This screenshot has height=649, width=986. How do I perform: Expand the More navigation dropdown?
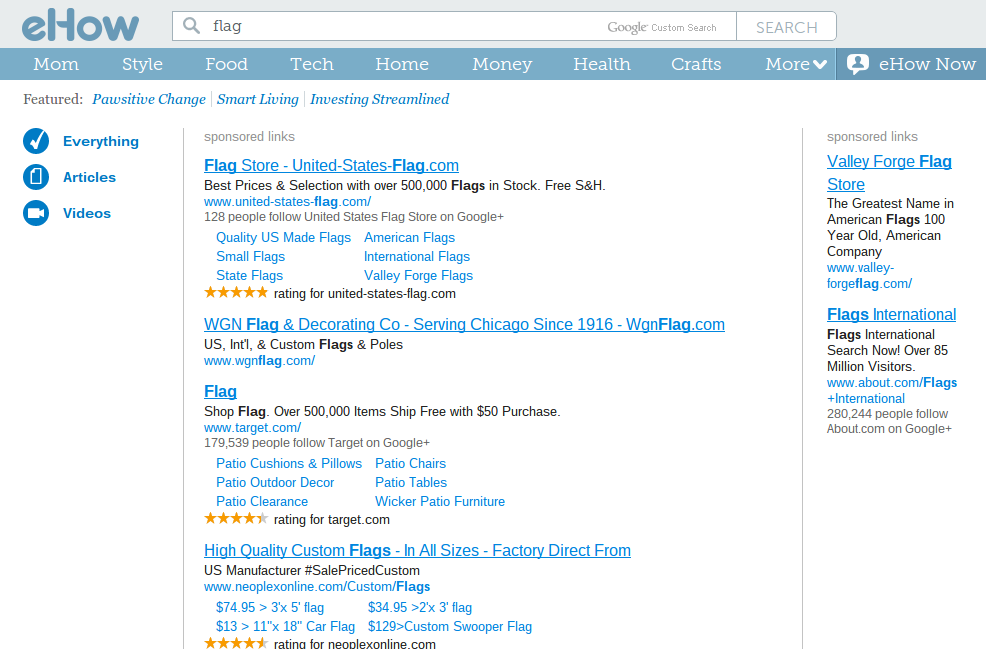pos(794,63)
